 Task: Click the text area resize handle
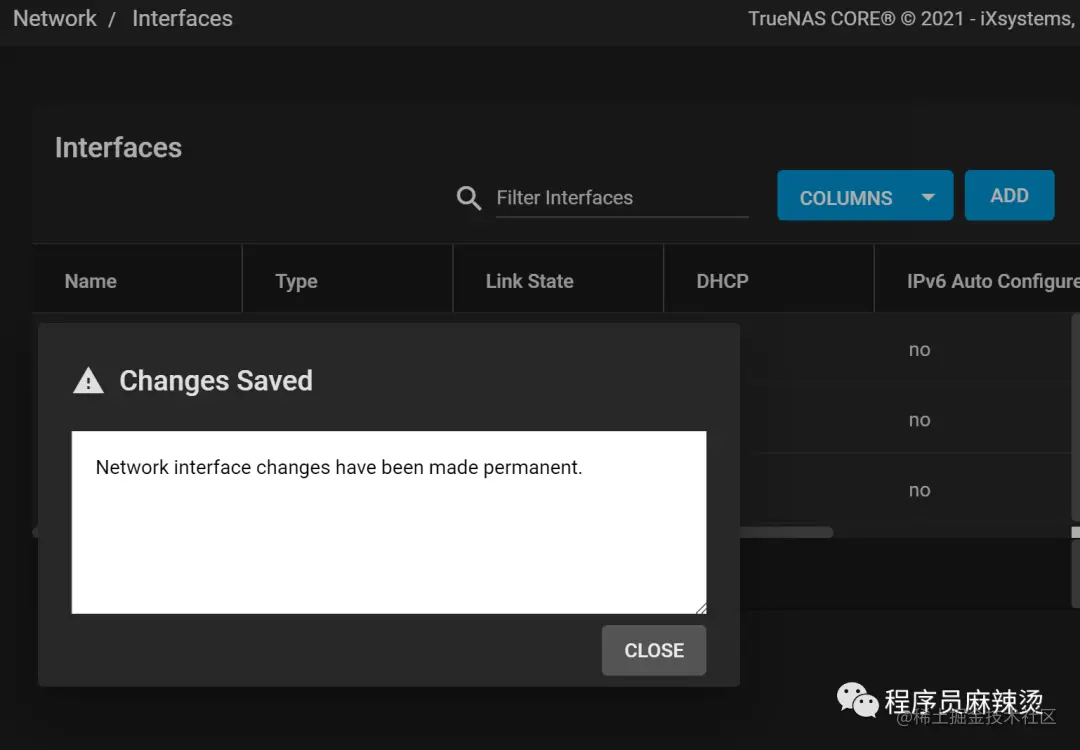(700, 607)
